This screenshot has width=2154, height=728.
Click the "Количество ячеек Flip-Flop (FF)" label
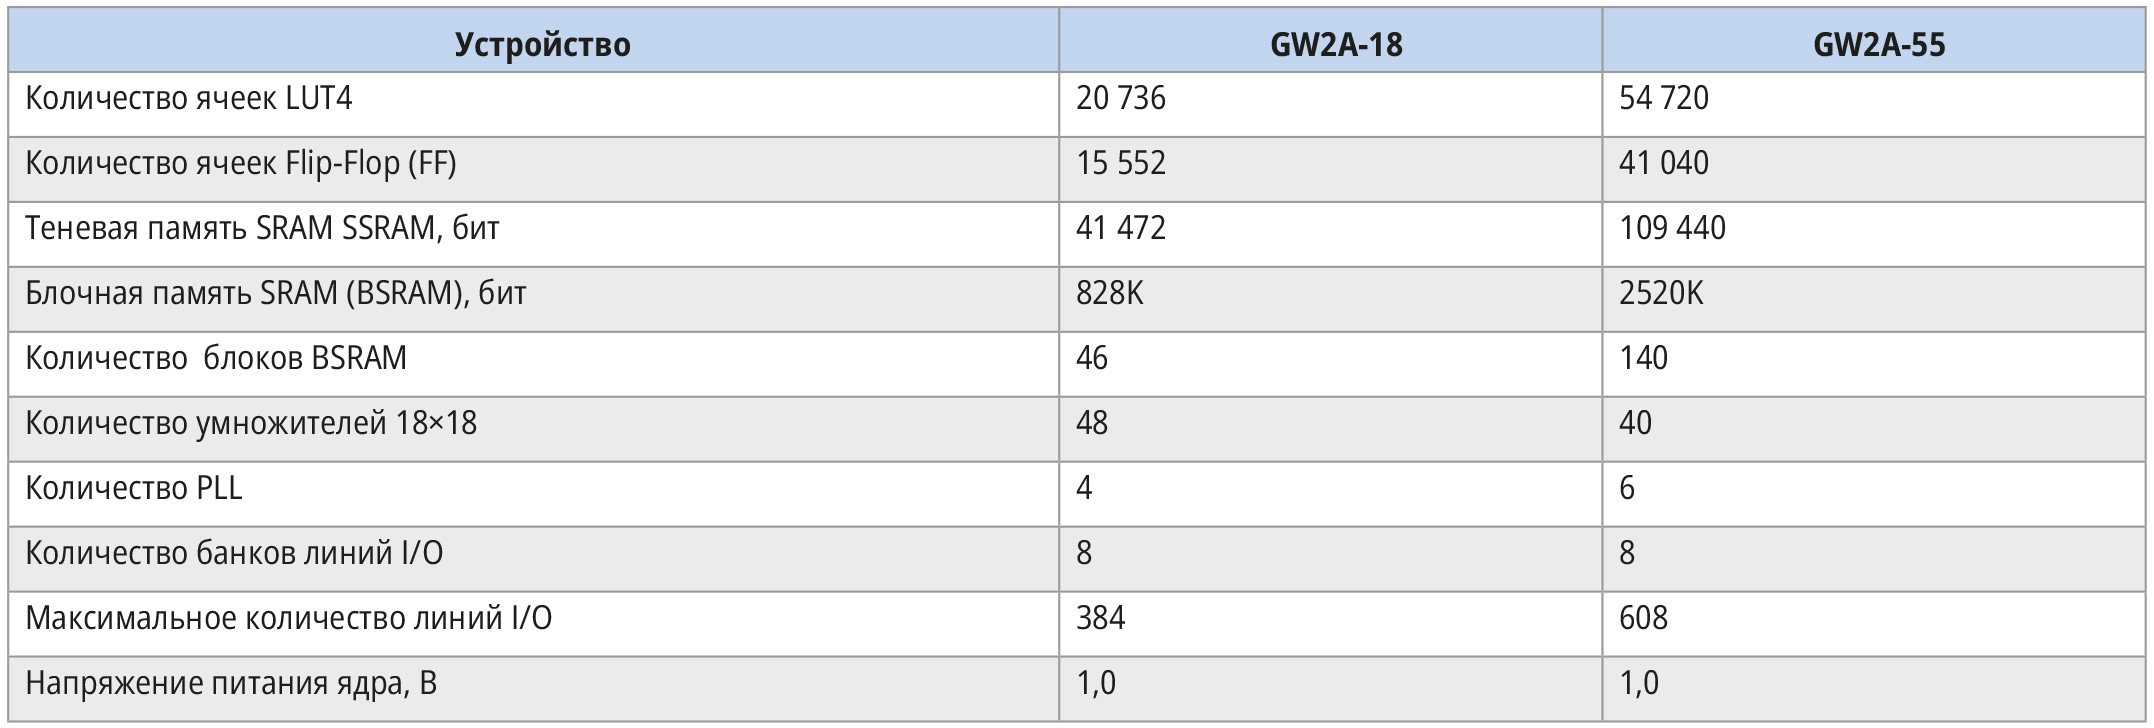pyautogui.click(x=241, y=164)
